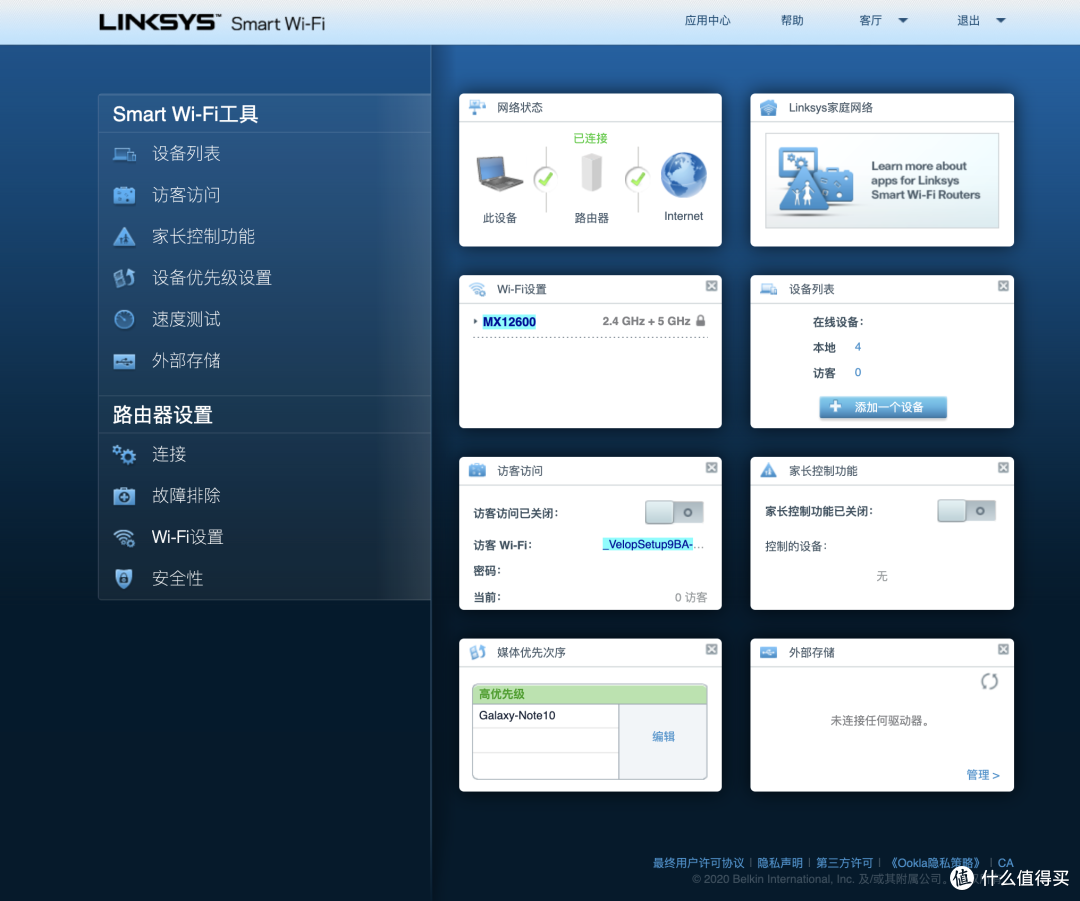Close the 访客访问 widget
This screenshot has height=901, width=1080.
tap(712, 468)
